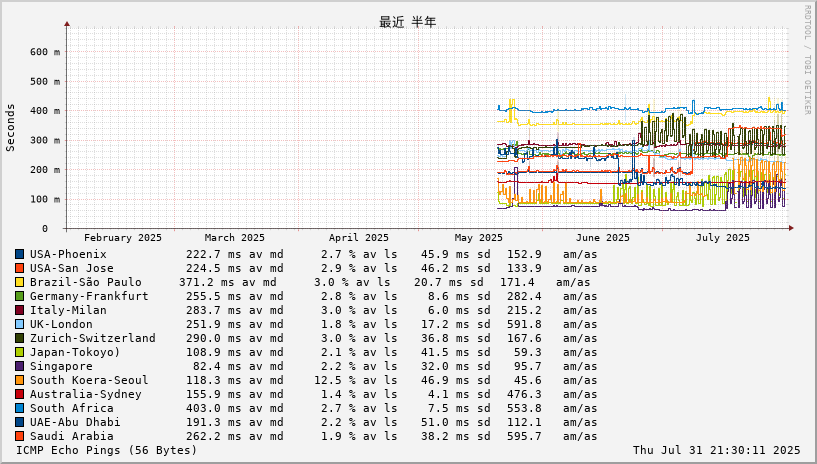Select the South Koera-Seoul orange swatch
This screenshot has width=817, height=464.
(20, 380)
